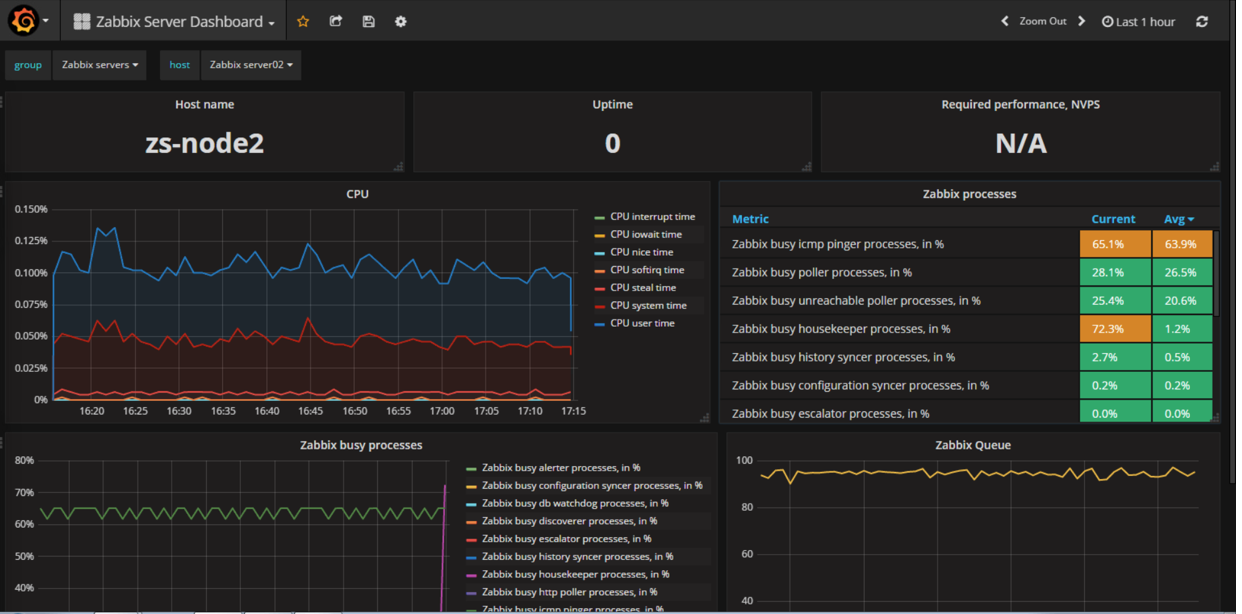1242x614 pixels.
Task: Expand the Zabbix server02 host dropdown
Action: click(251, 65)
